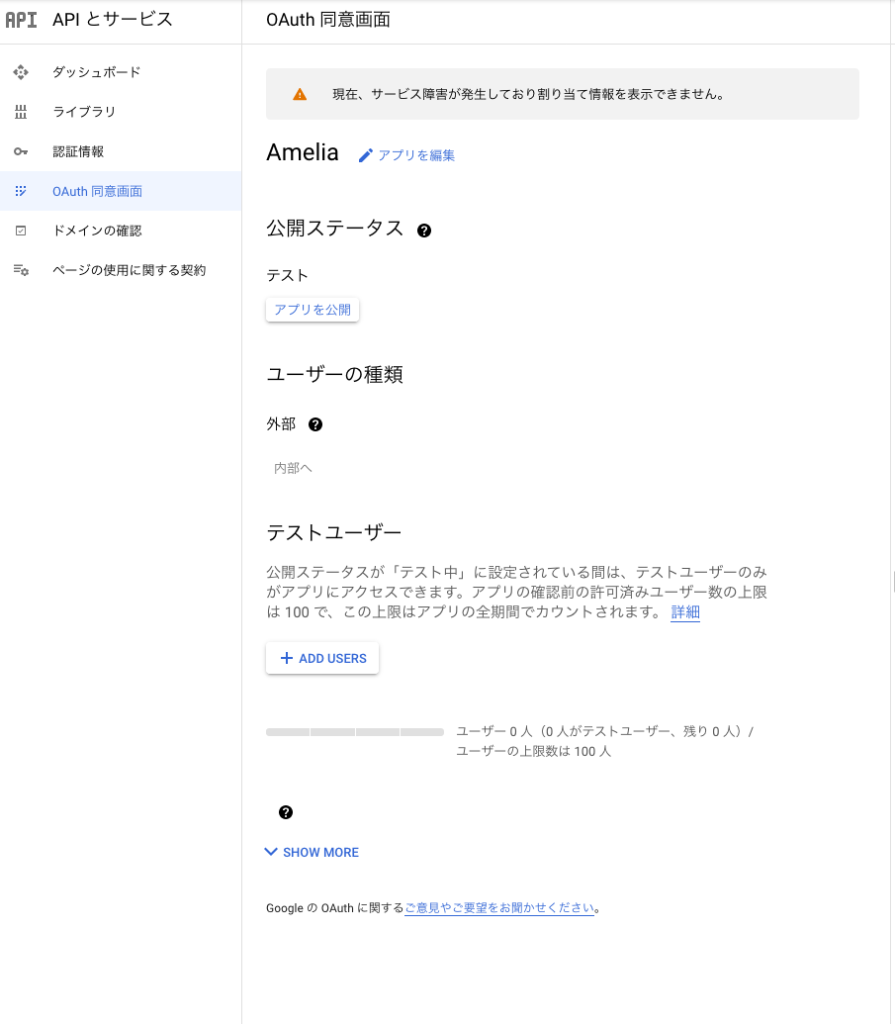Open help icon next to 外部
Viewport: 895px width, 1024px height.
click(x=316, y=424)
